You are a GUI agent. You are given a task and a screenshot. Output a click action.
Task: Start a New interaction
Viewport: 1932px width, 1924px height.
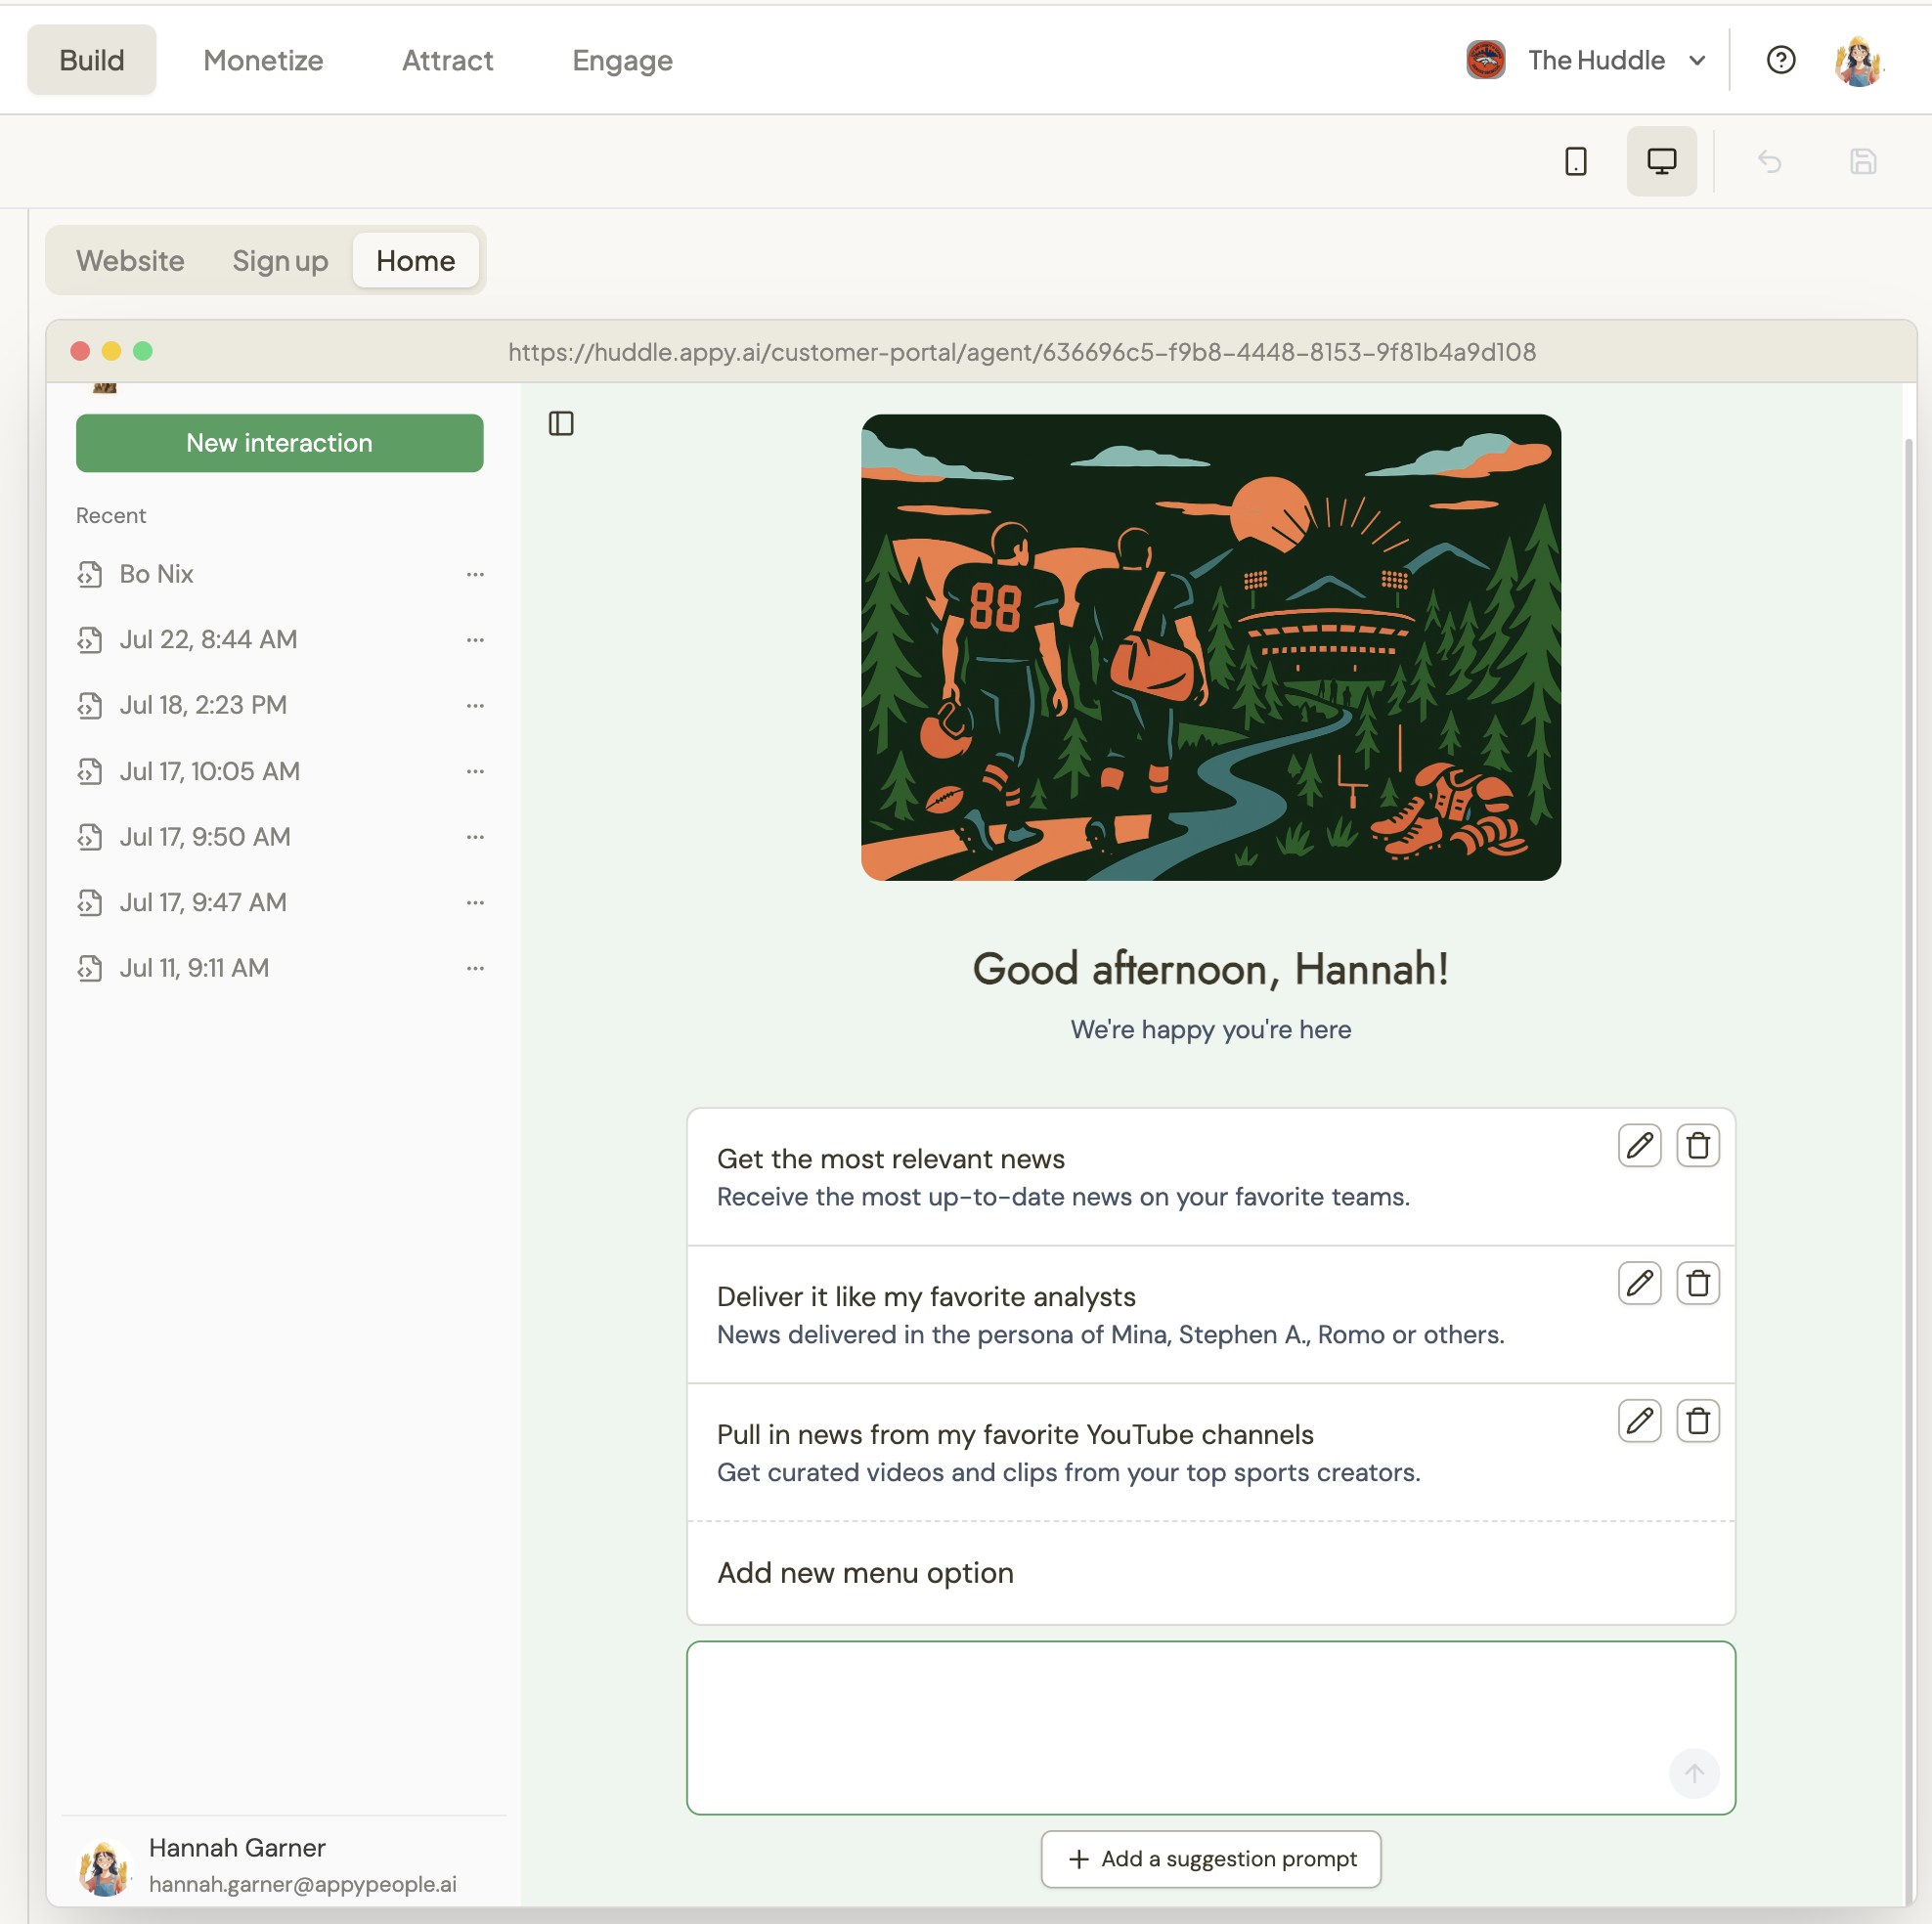(x=279, y=443)
